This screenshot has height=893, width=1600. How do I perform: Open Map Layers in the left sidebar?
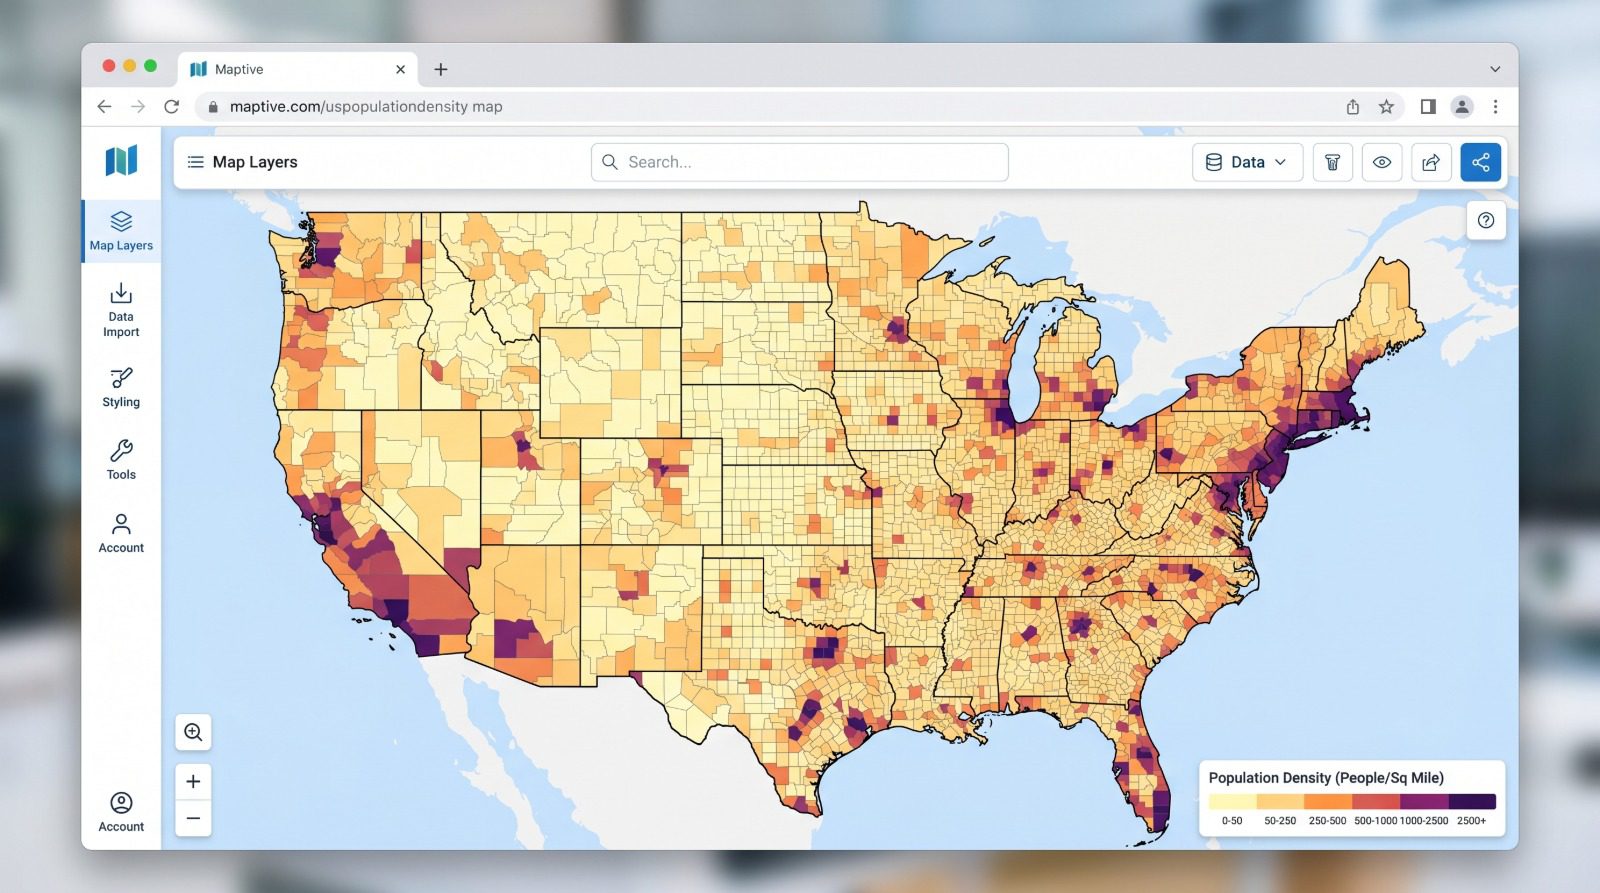click(121, 231)
